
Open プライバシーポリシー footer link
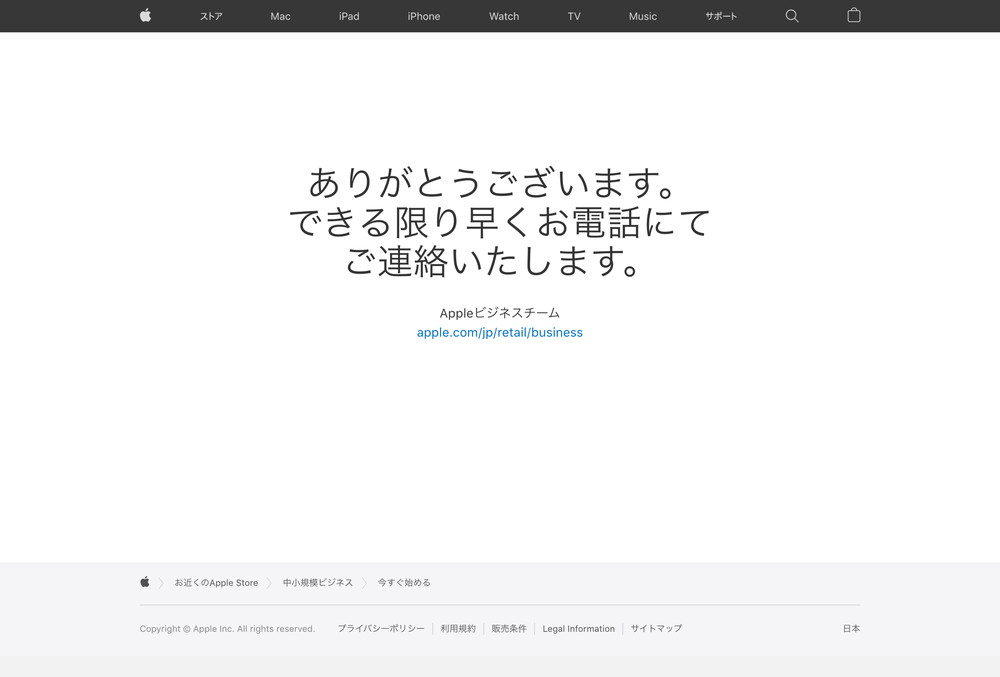click(381, 629)
